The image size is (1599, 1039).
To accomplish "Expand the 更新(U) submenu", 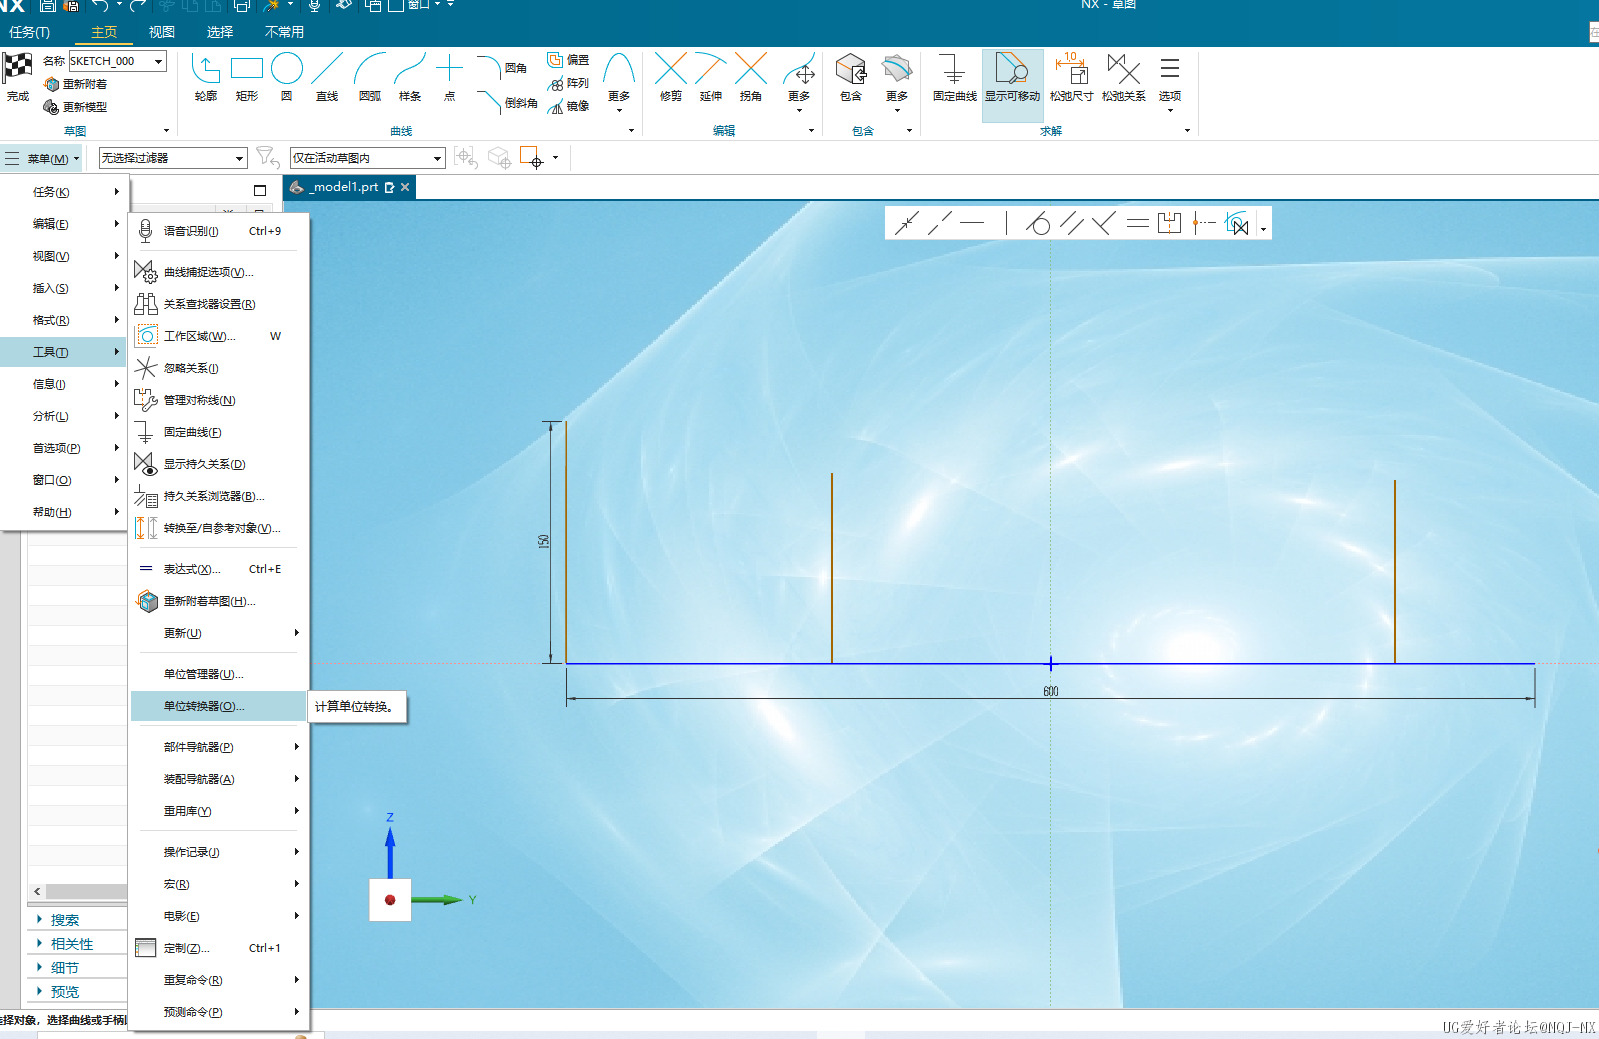I will pyautogui.click(x=218, y=633).
